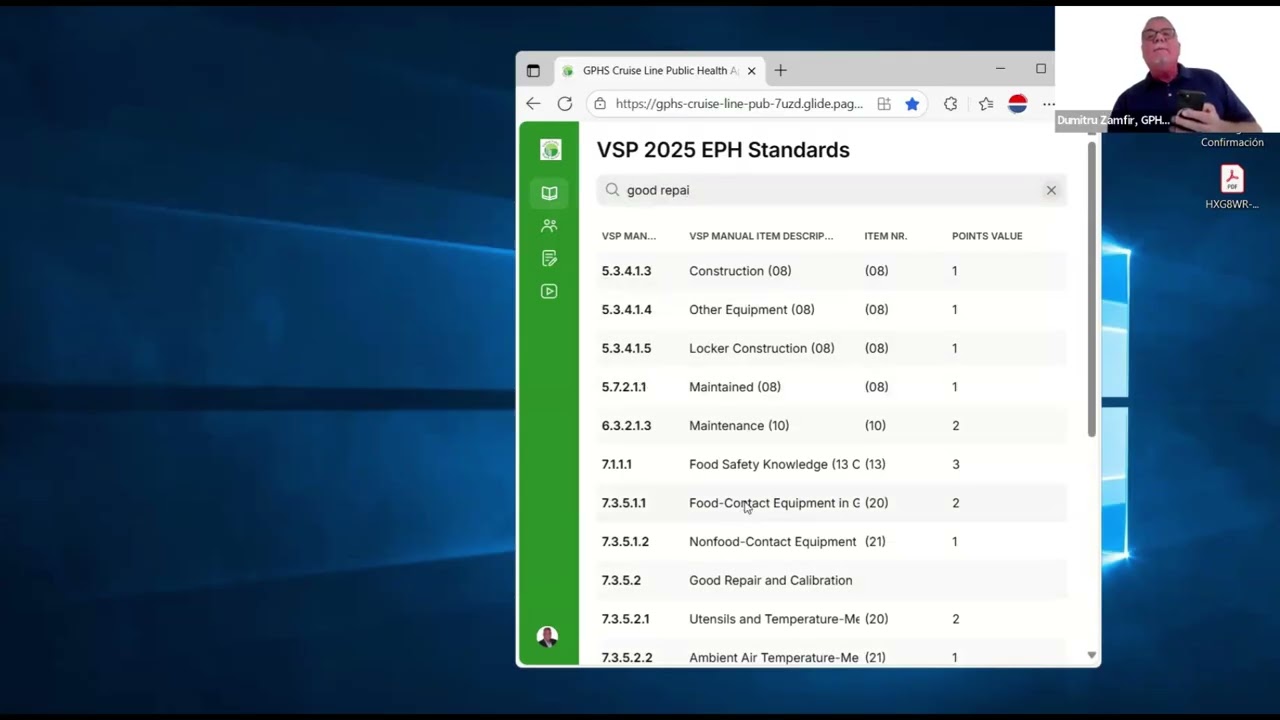Open the browser settings ellipsis menu

coord(1048,104)
